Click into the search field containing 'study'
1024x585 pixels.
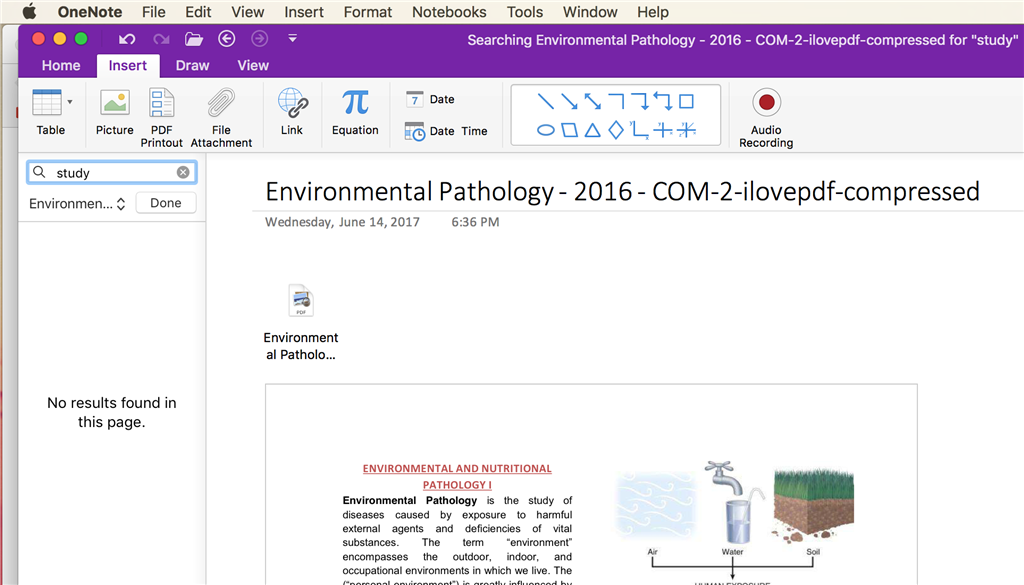(x=112, y=172)
